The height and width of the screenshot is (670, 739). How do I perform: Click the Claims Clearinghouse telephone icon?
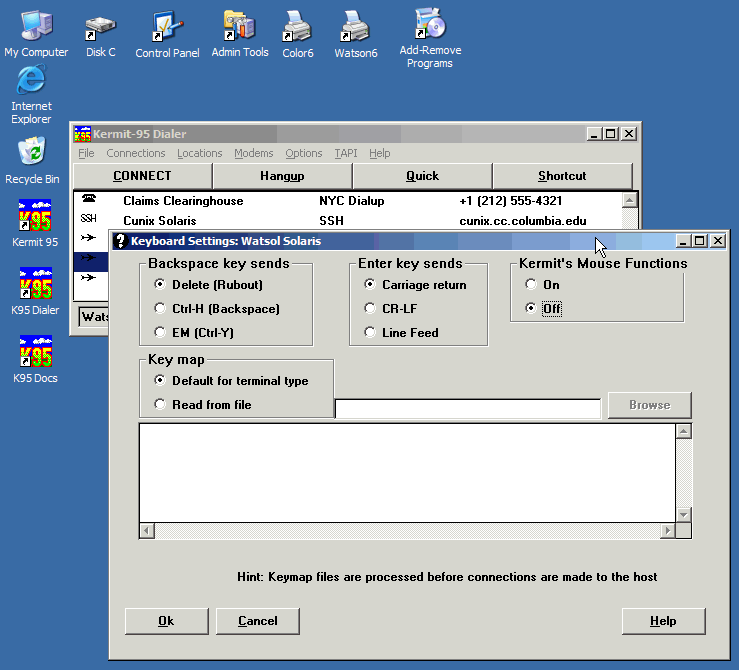click(89, 201)
